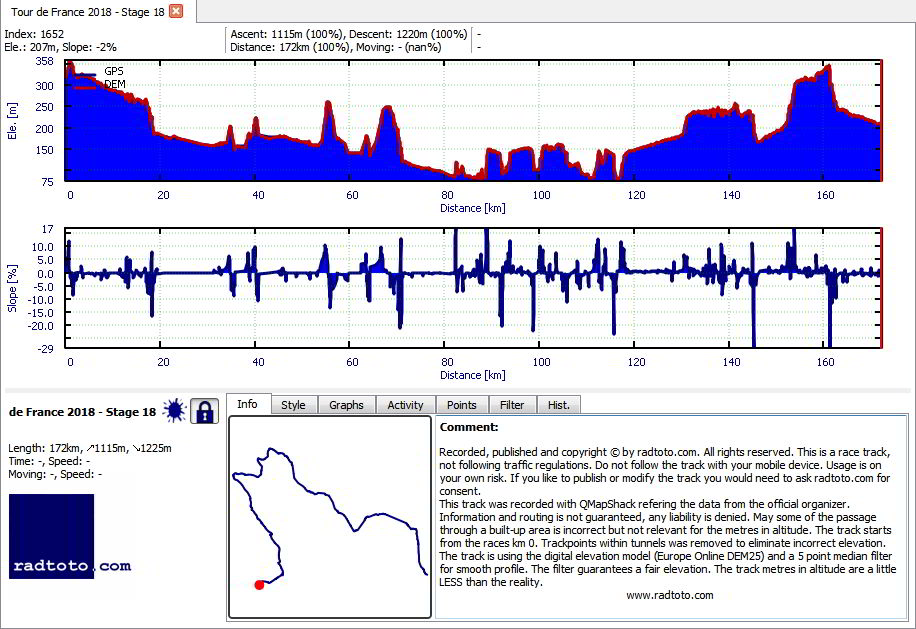Click the red start marker on map preview

(x=259, y=585)
